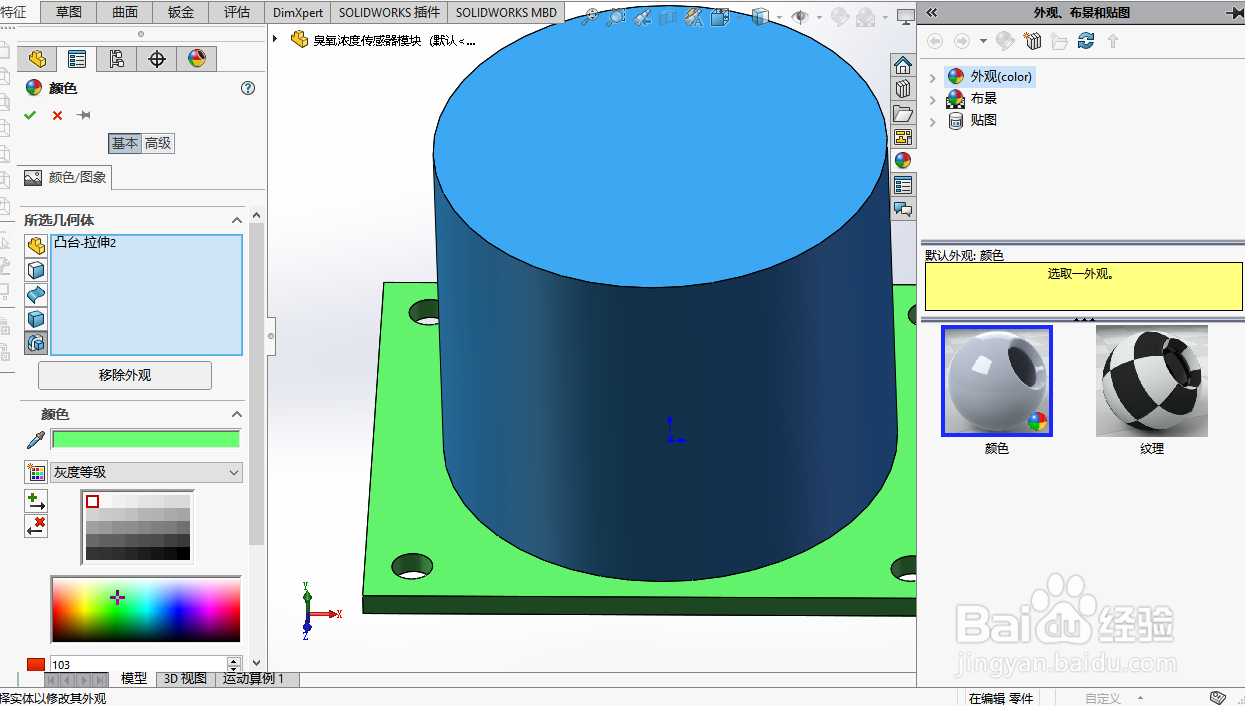Switch to the 钣金 ribbon tab
The image size is (1245, 706).
(181, 12)
